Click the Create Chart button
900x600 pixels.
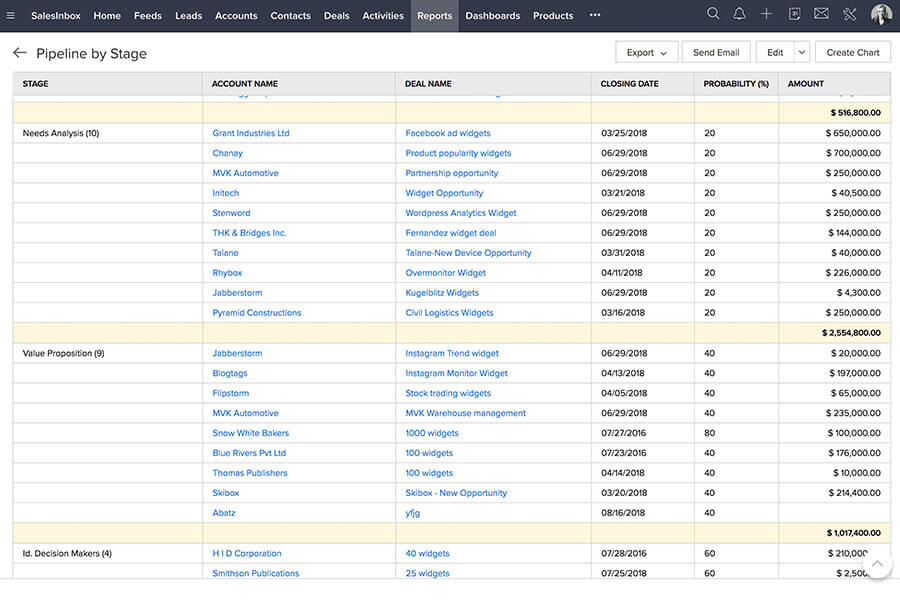[853, 52]
